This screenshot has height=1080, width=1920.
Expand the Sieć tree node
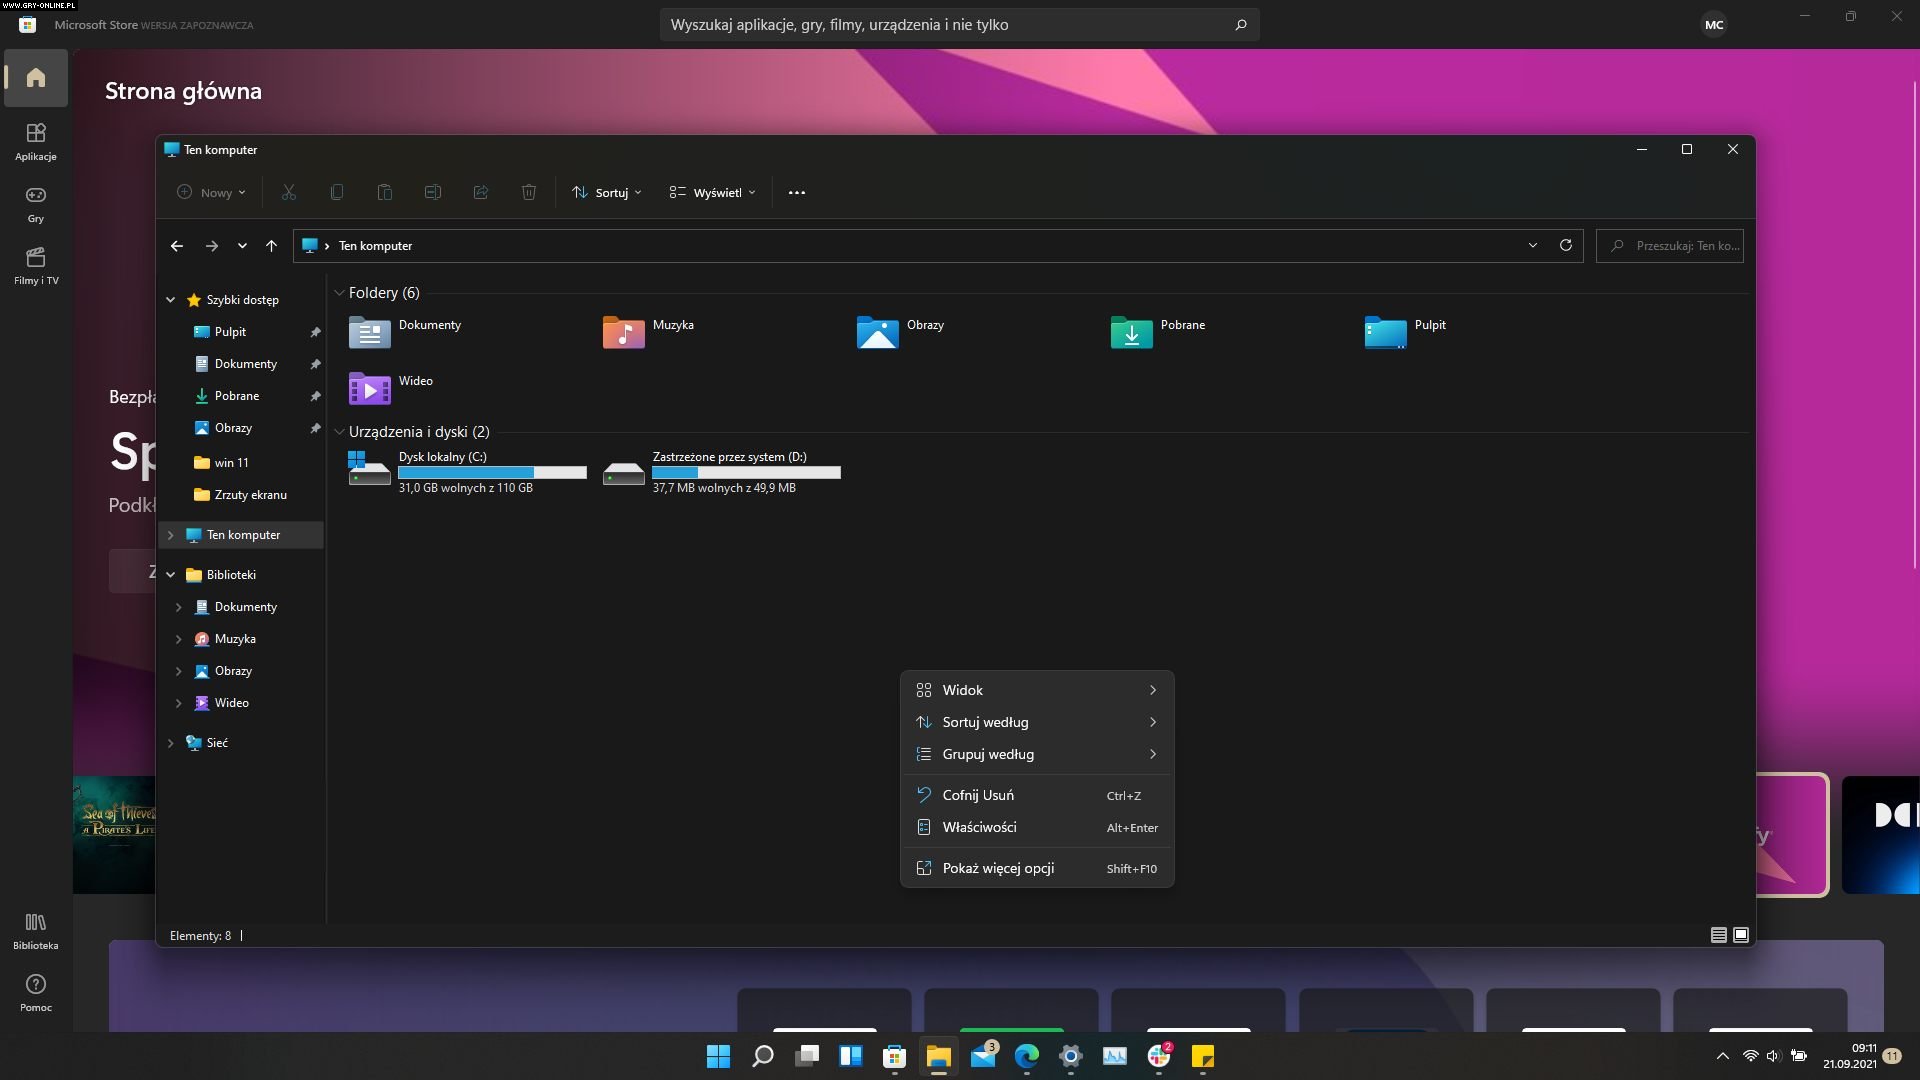(x=171, y=743)
